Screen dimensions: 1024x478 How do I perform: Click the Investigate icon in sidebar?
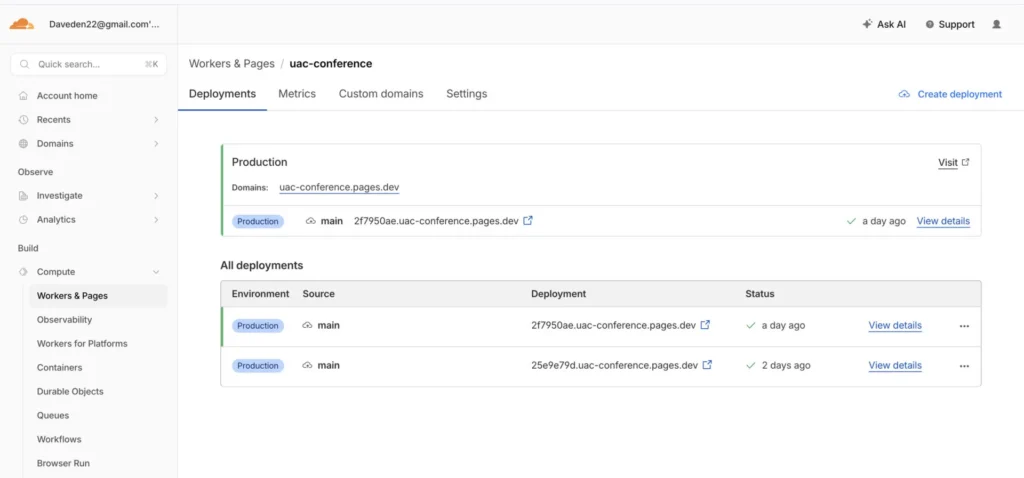pyautogui.click(x=24, y=196)
